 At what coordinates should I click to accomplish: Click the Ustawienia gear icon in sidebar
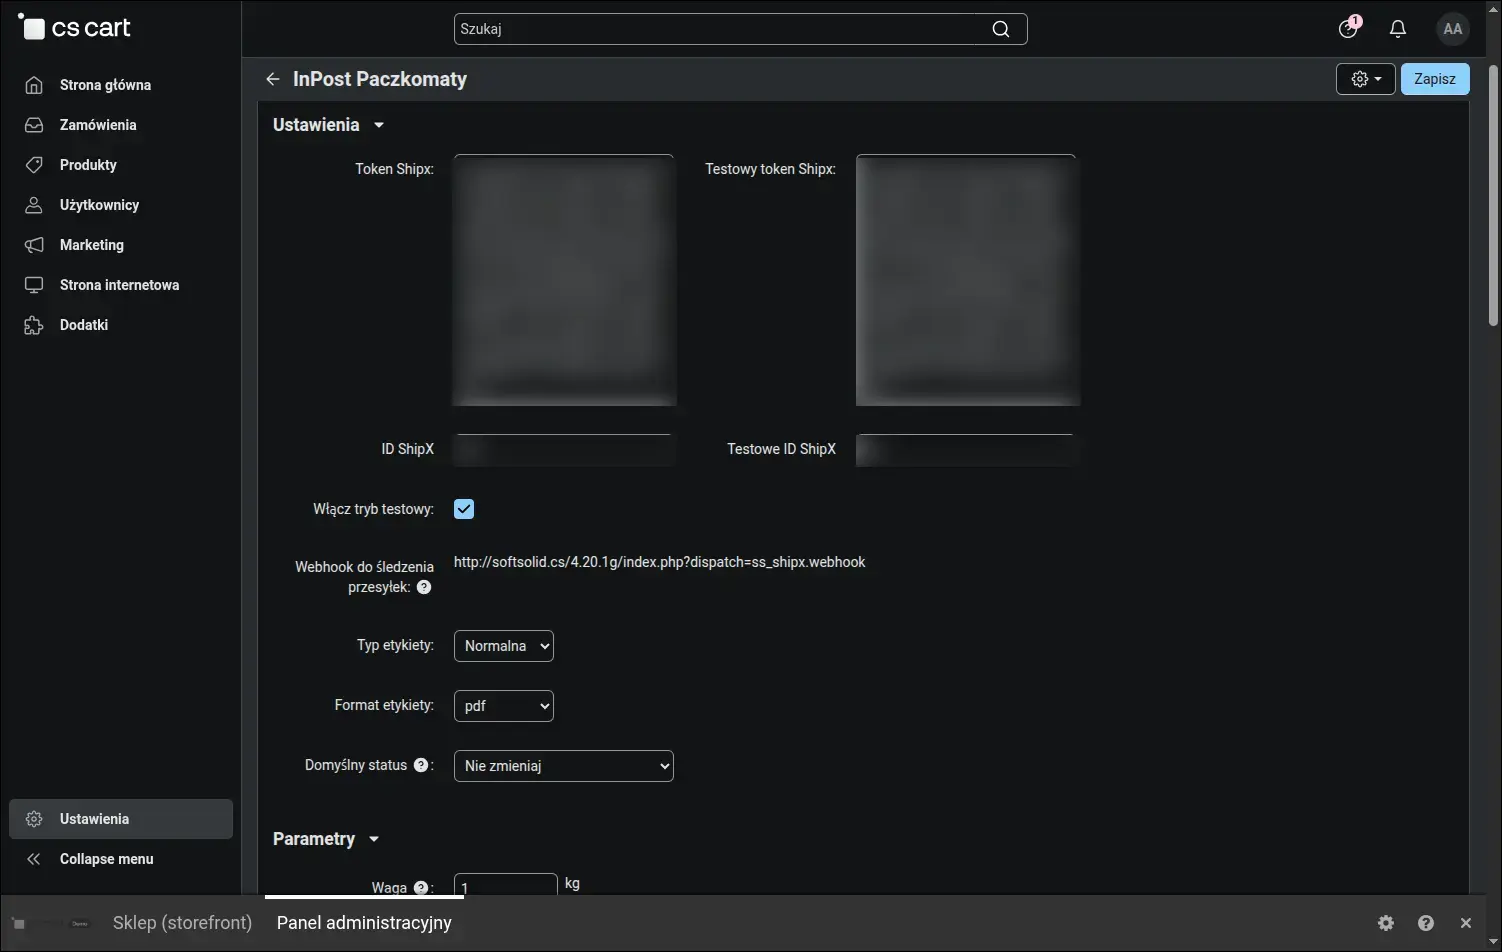click(34, 819)
